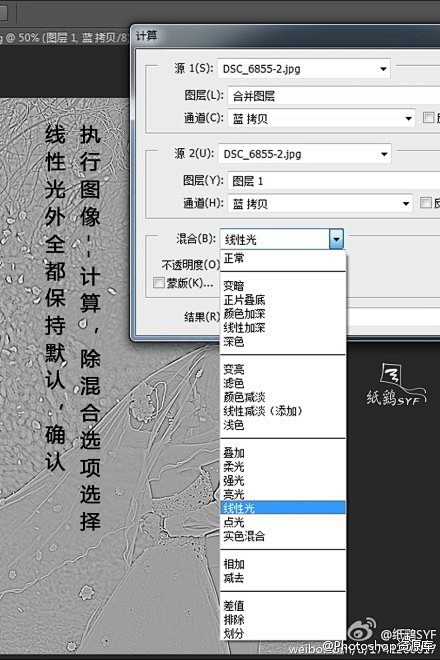440x660 pixels.
Task: Open the Source 2 通道 channel dropdown
Action: point(320,204)
